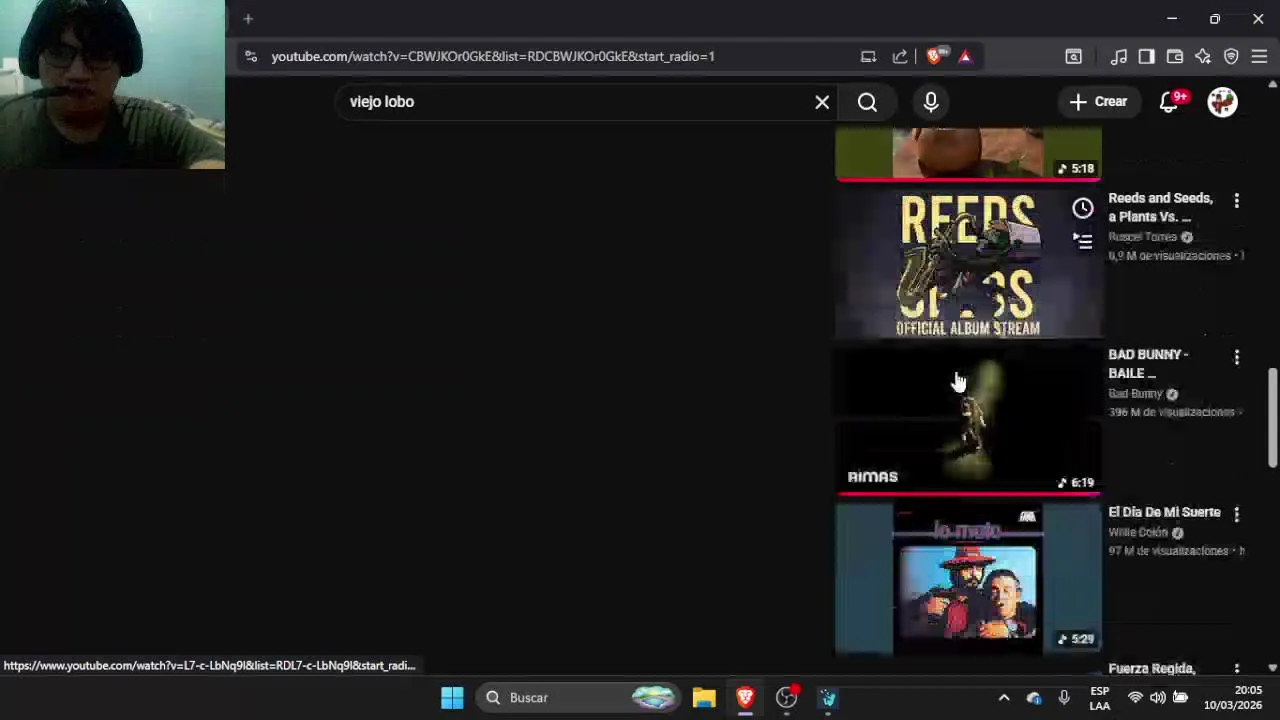Screen dimensions: 1280x720
Task: Open the clock showing 20:05 10/03/2026
Action: (1234, 698)
